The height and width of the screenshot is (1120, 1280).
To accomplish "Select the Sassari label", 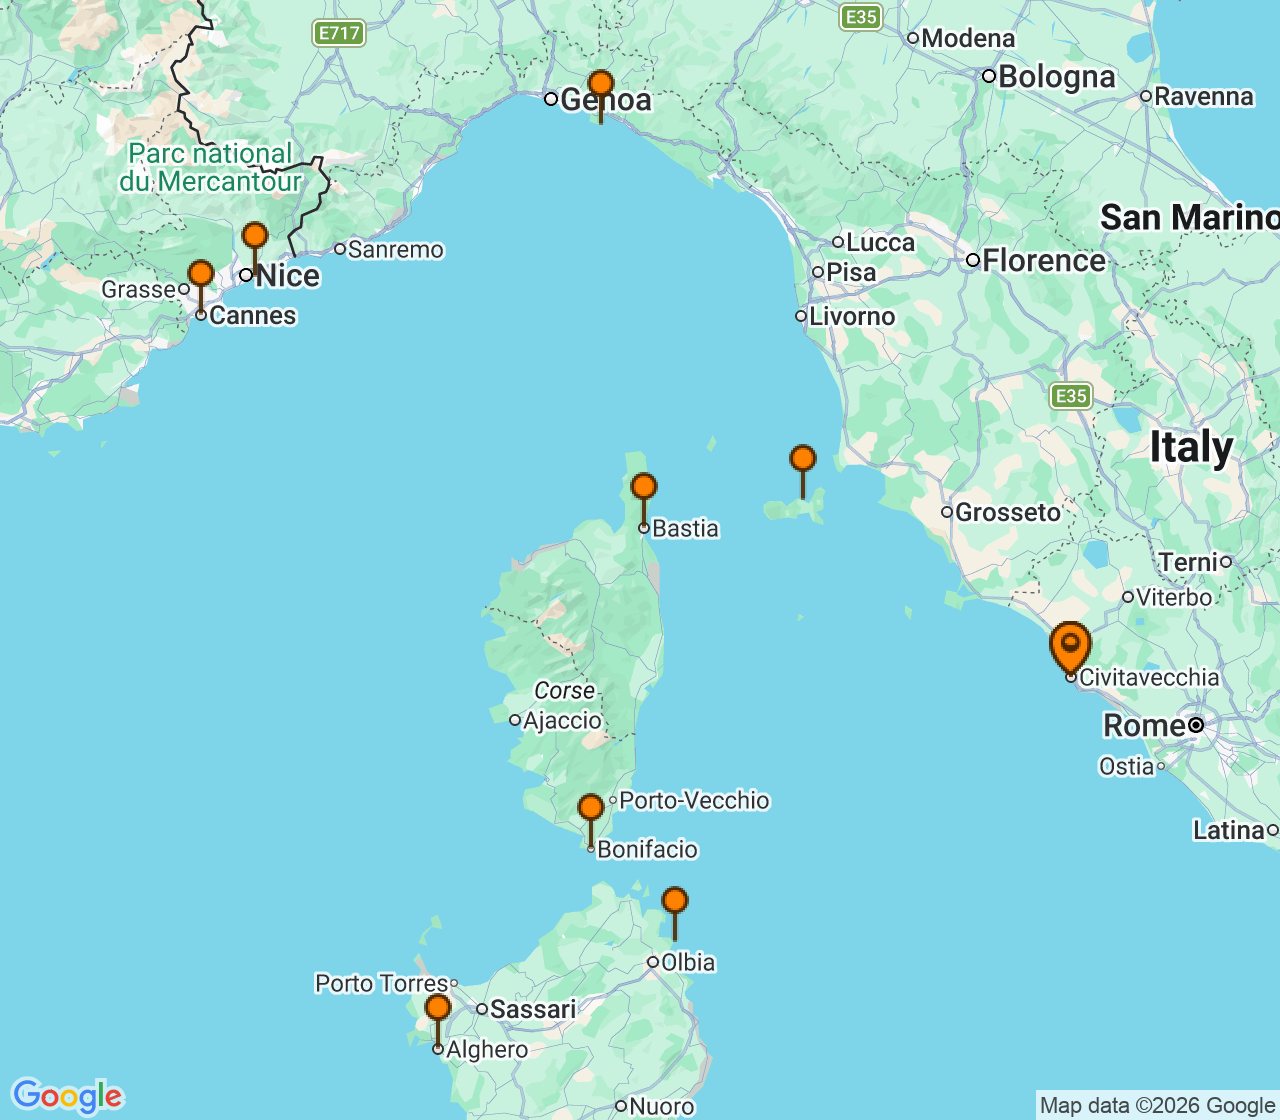I will coord(533,1010).
